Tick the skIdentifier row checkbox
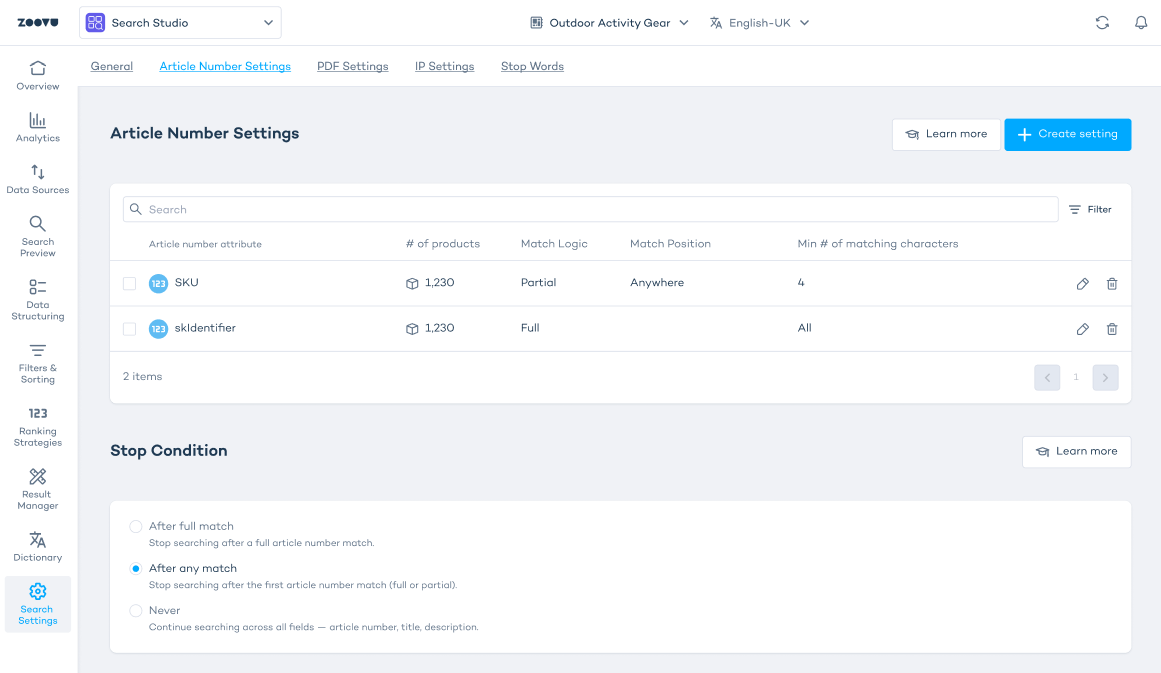Image resolution: width=1161 pixels, height=673 pixels. [x=130, y=329]
